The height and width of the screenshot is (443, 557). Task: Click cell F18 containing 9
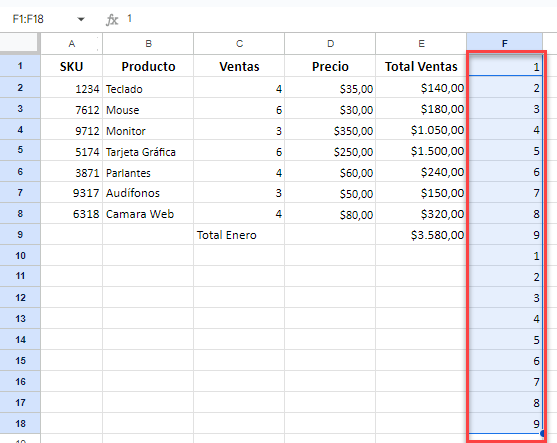point(504,423)
